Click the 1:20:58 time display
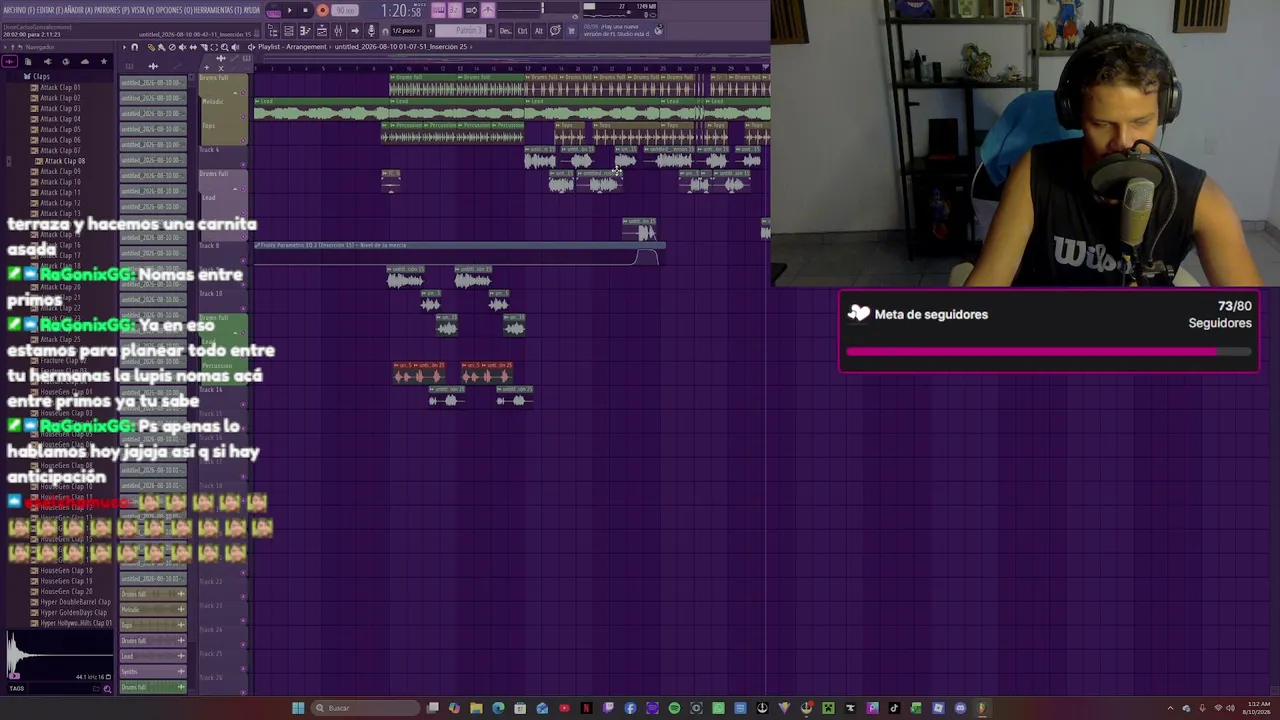 400,11
